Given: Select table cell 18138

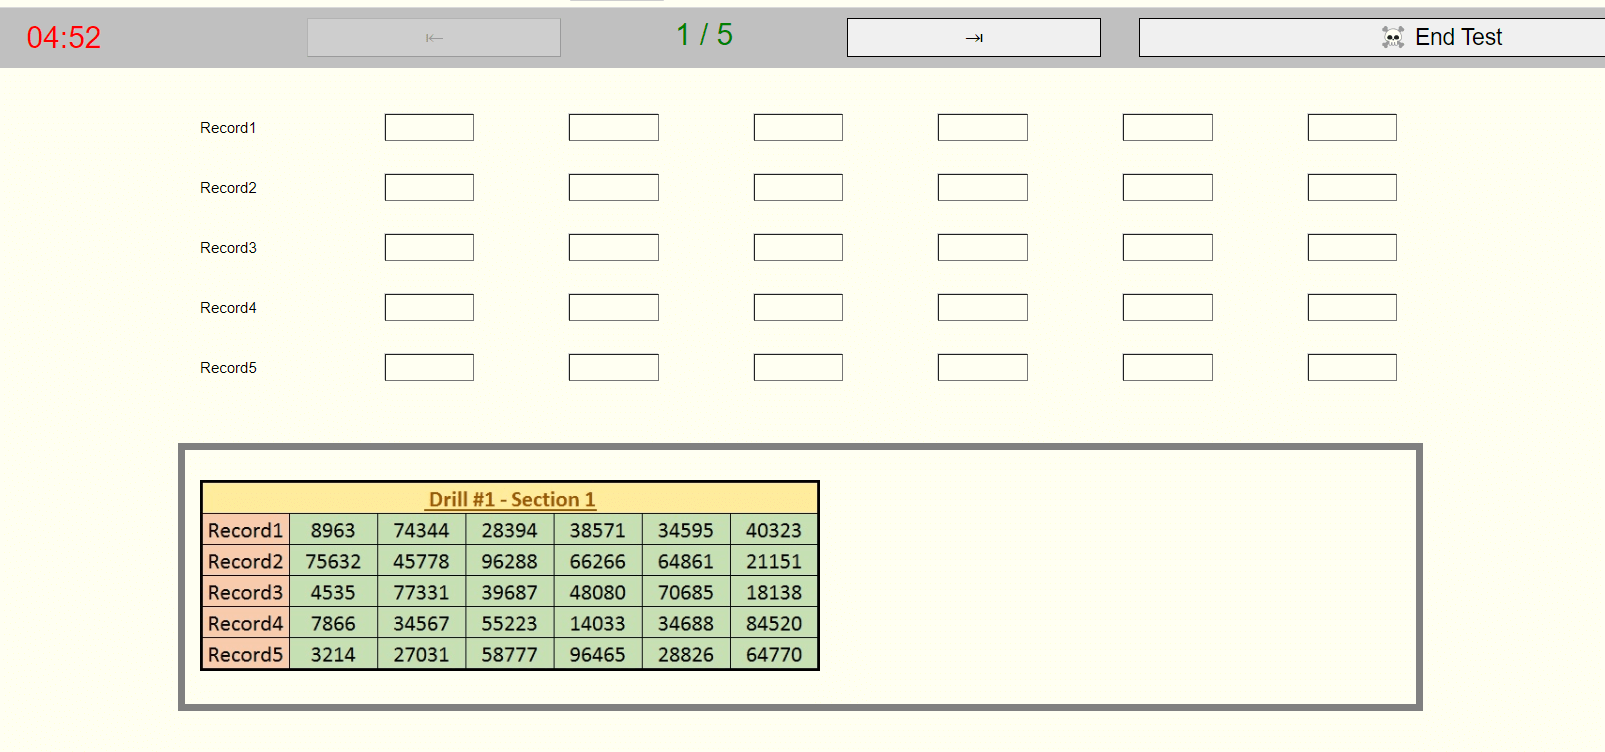Looking at the screenshot, I should coord(774,592).
